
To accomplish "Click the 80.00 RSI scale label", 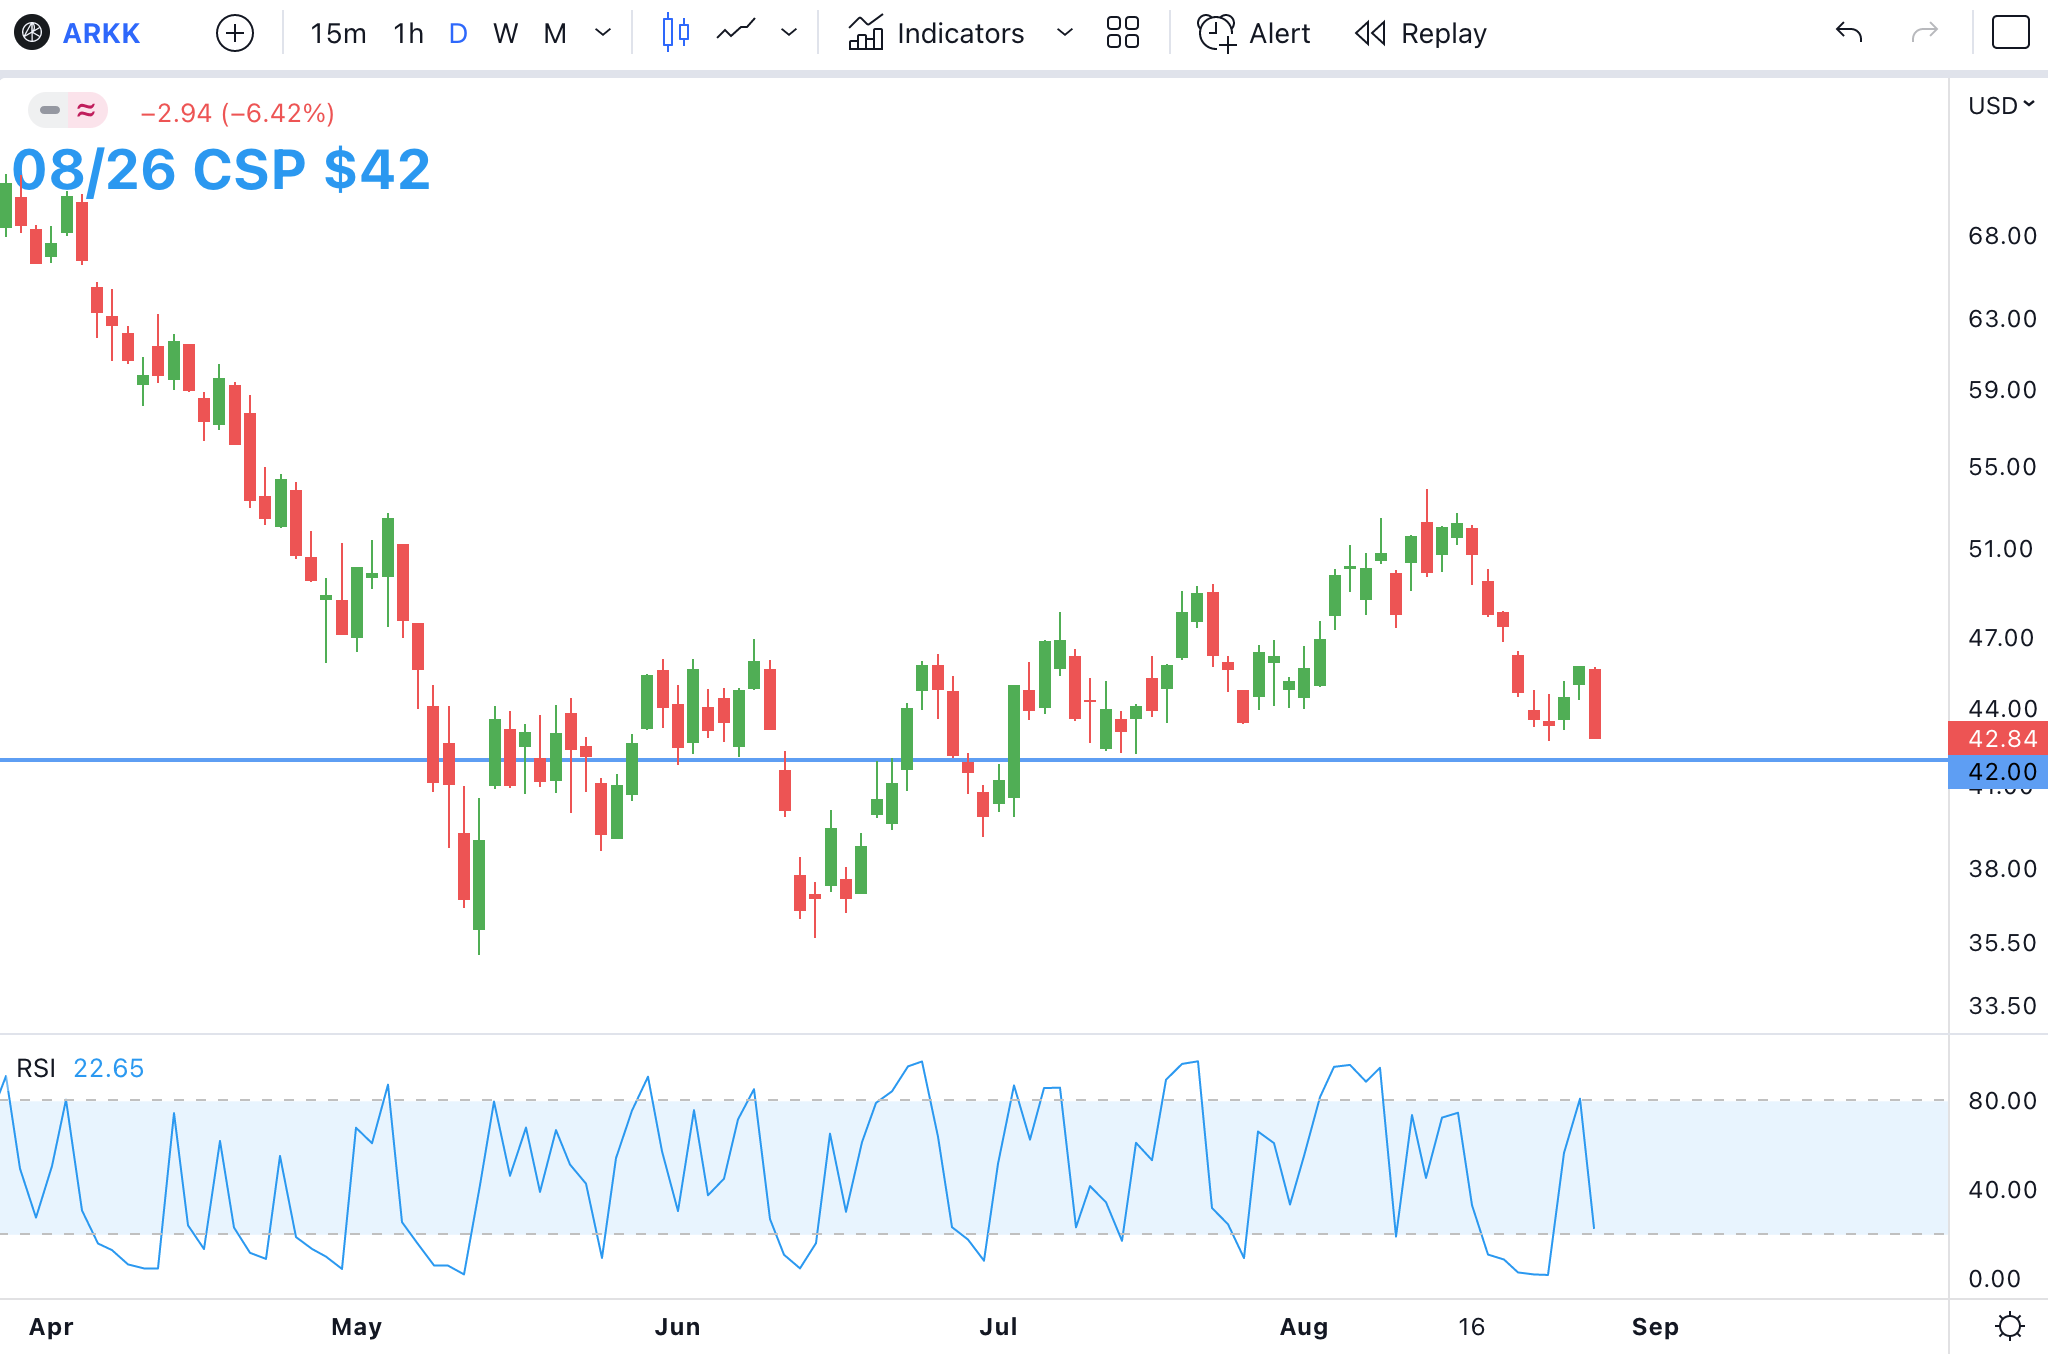I will [x=2002, y=1101].
